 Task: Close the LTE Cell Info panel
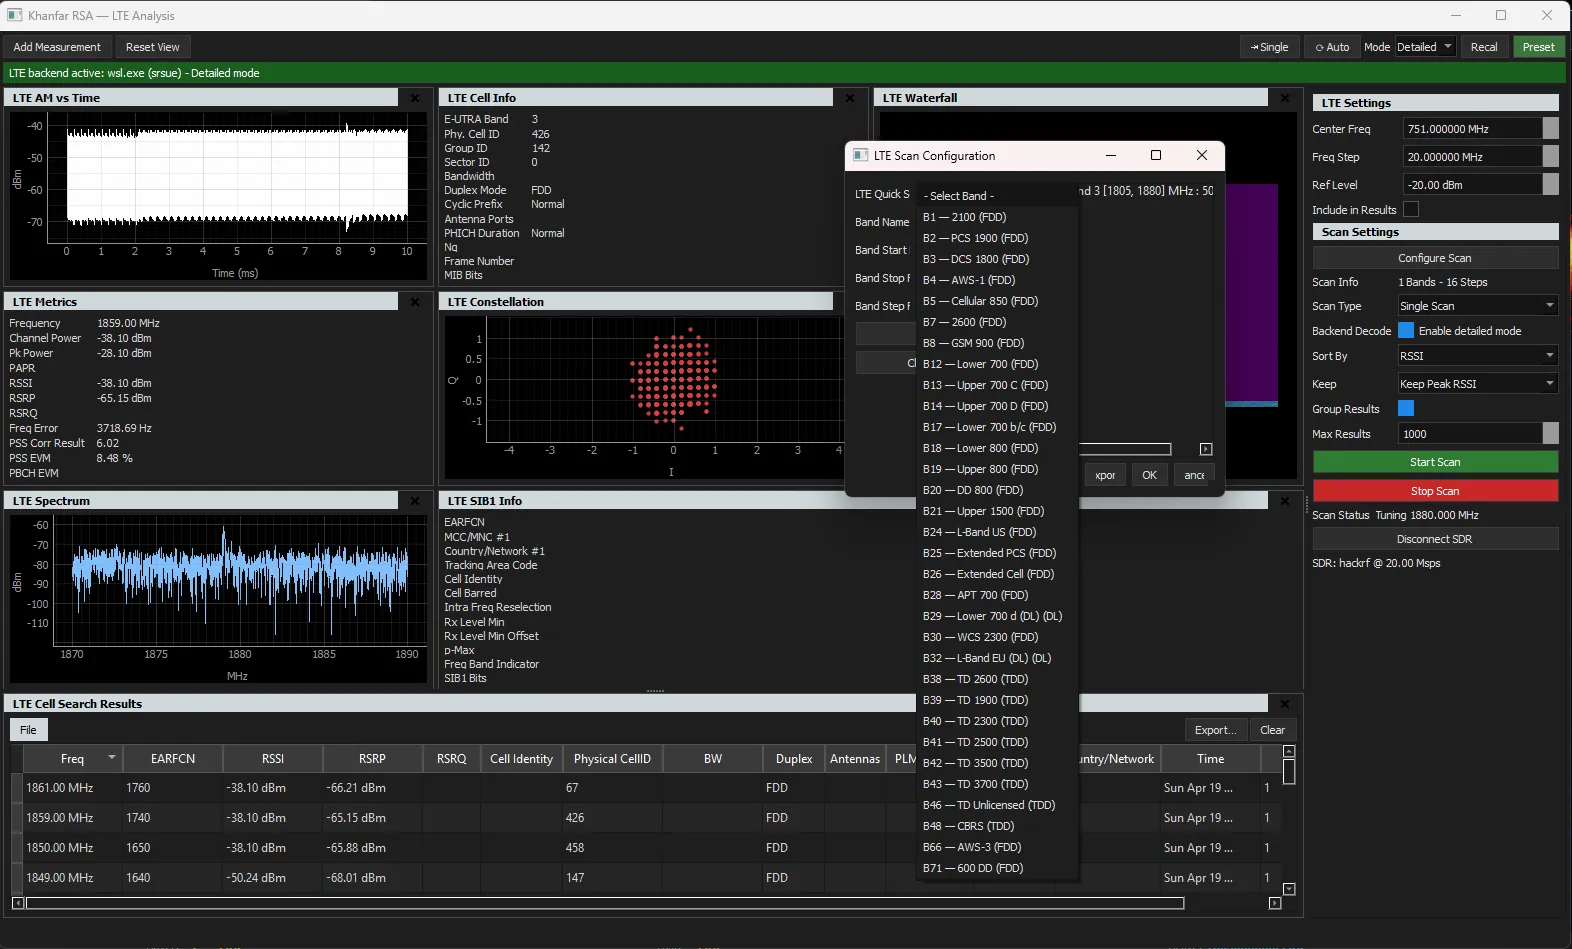[849, 98]
